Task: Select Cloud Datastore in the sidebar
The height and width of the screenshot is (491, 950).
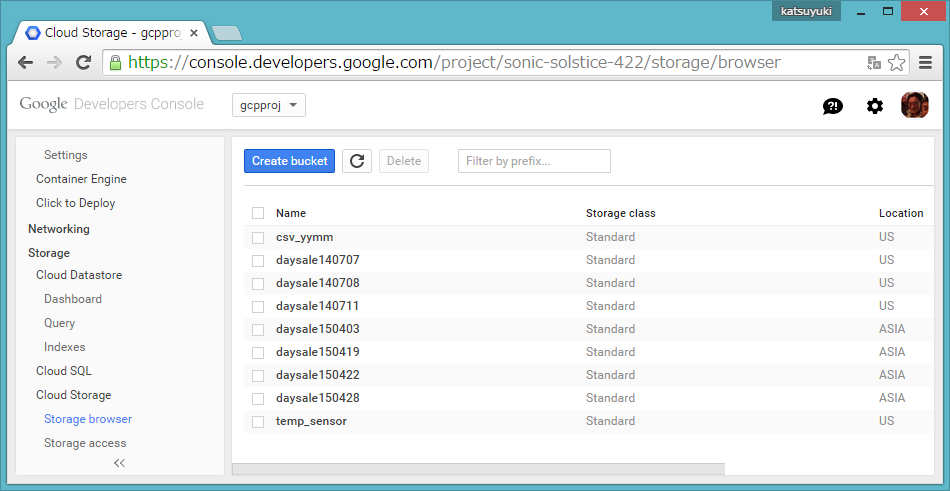Action: 79,275
